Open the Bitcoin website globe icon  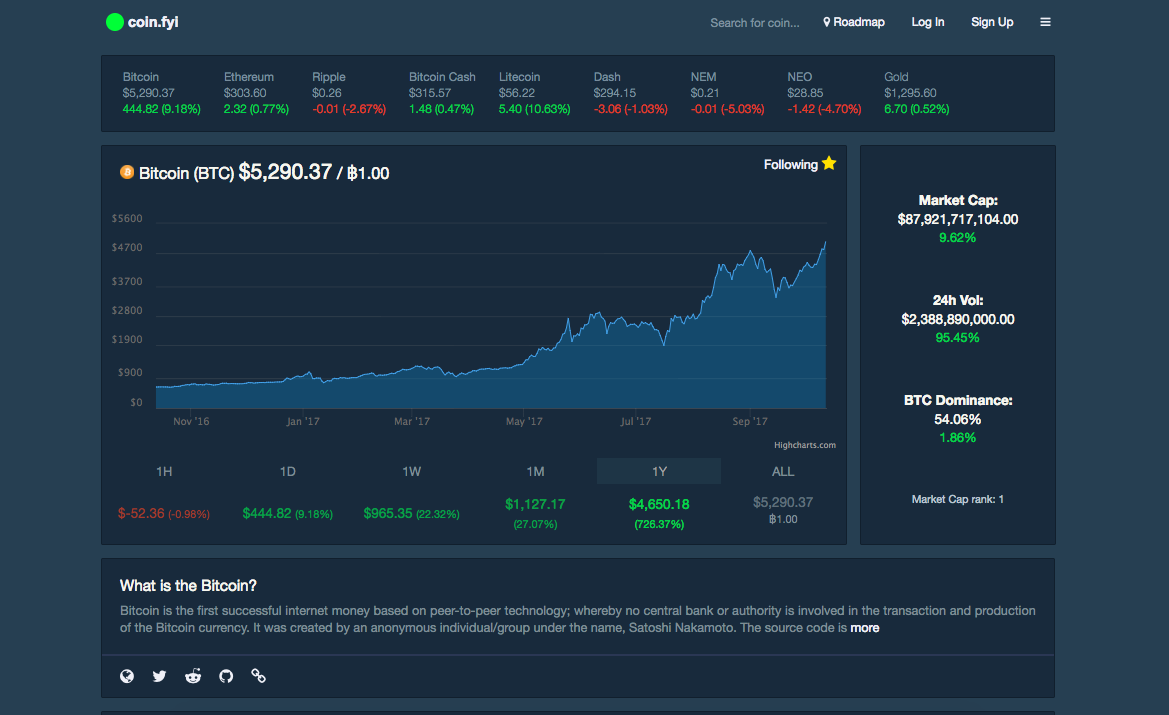point(127,676)
